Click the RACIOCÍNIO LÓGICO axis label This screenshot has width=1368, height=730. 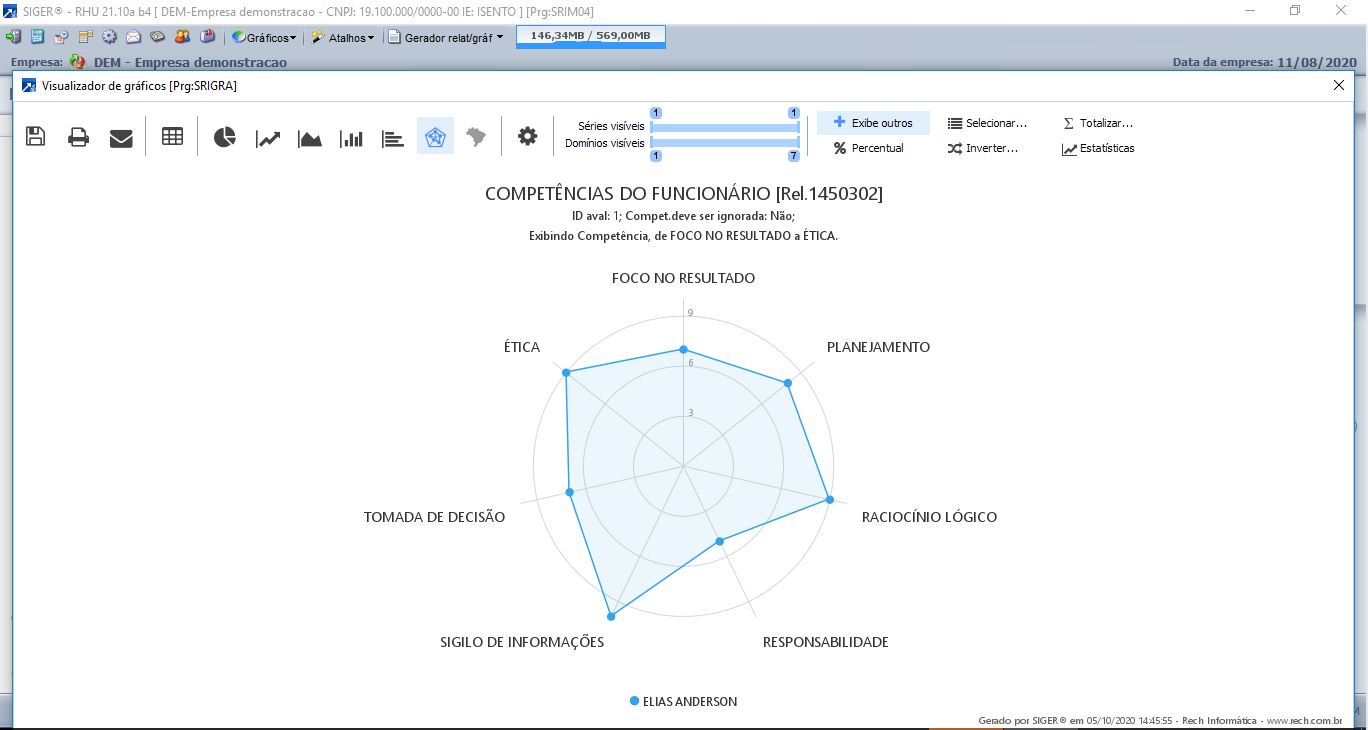pyautogui.click(x=929, y=517)
